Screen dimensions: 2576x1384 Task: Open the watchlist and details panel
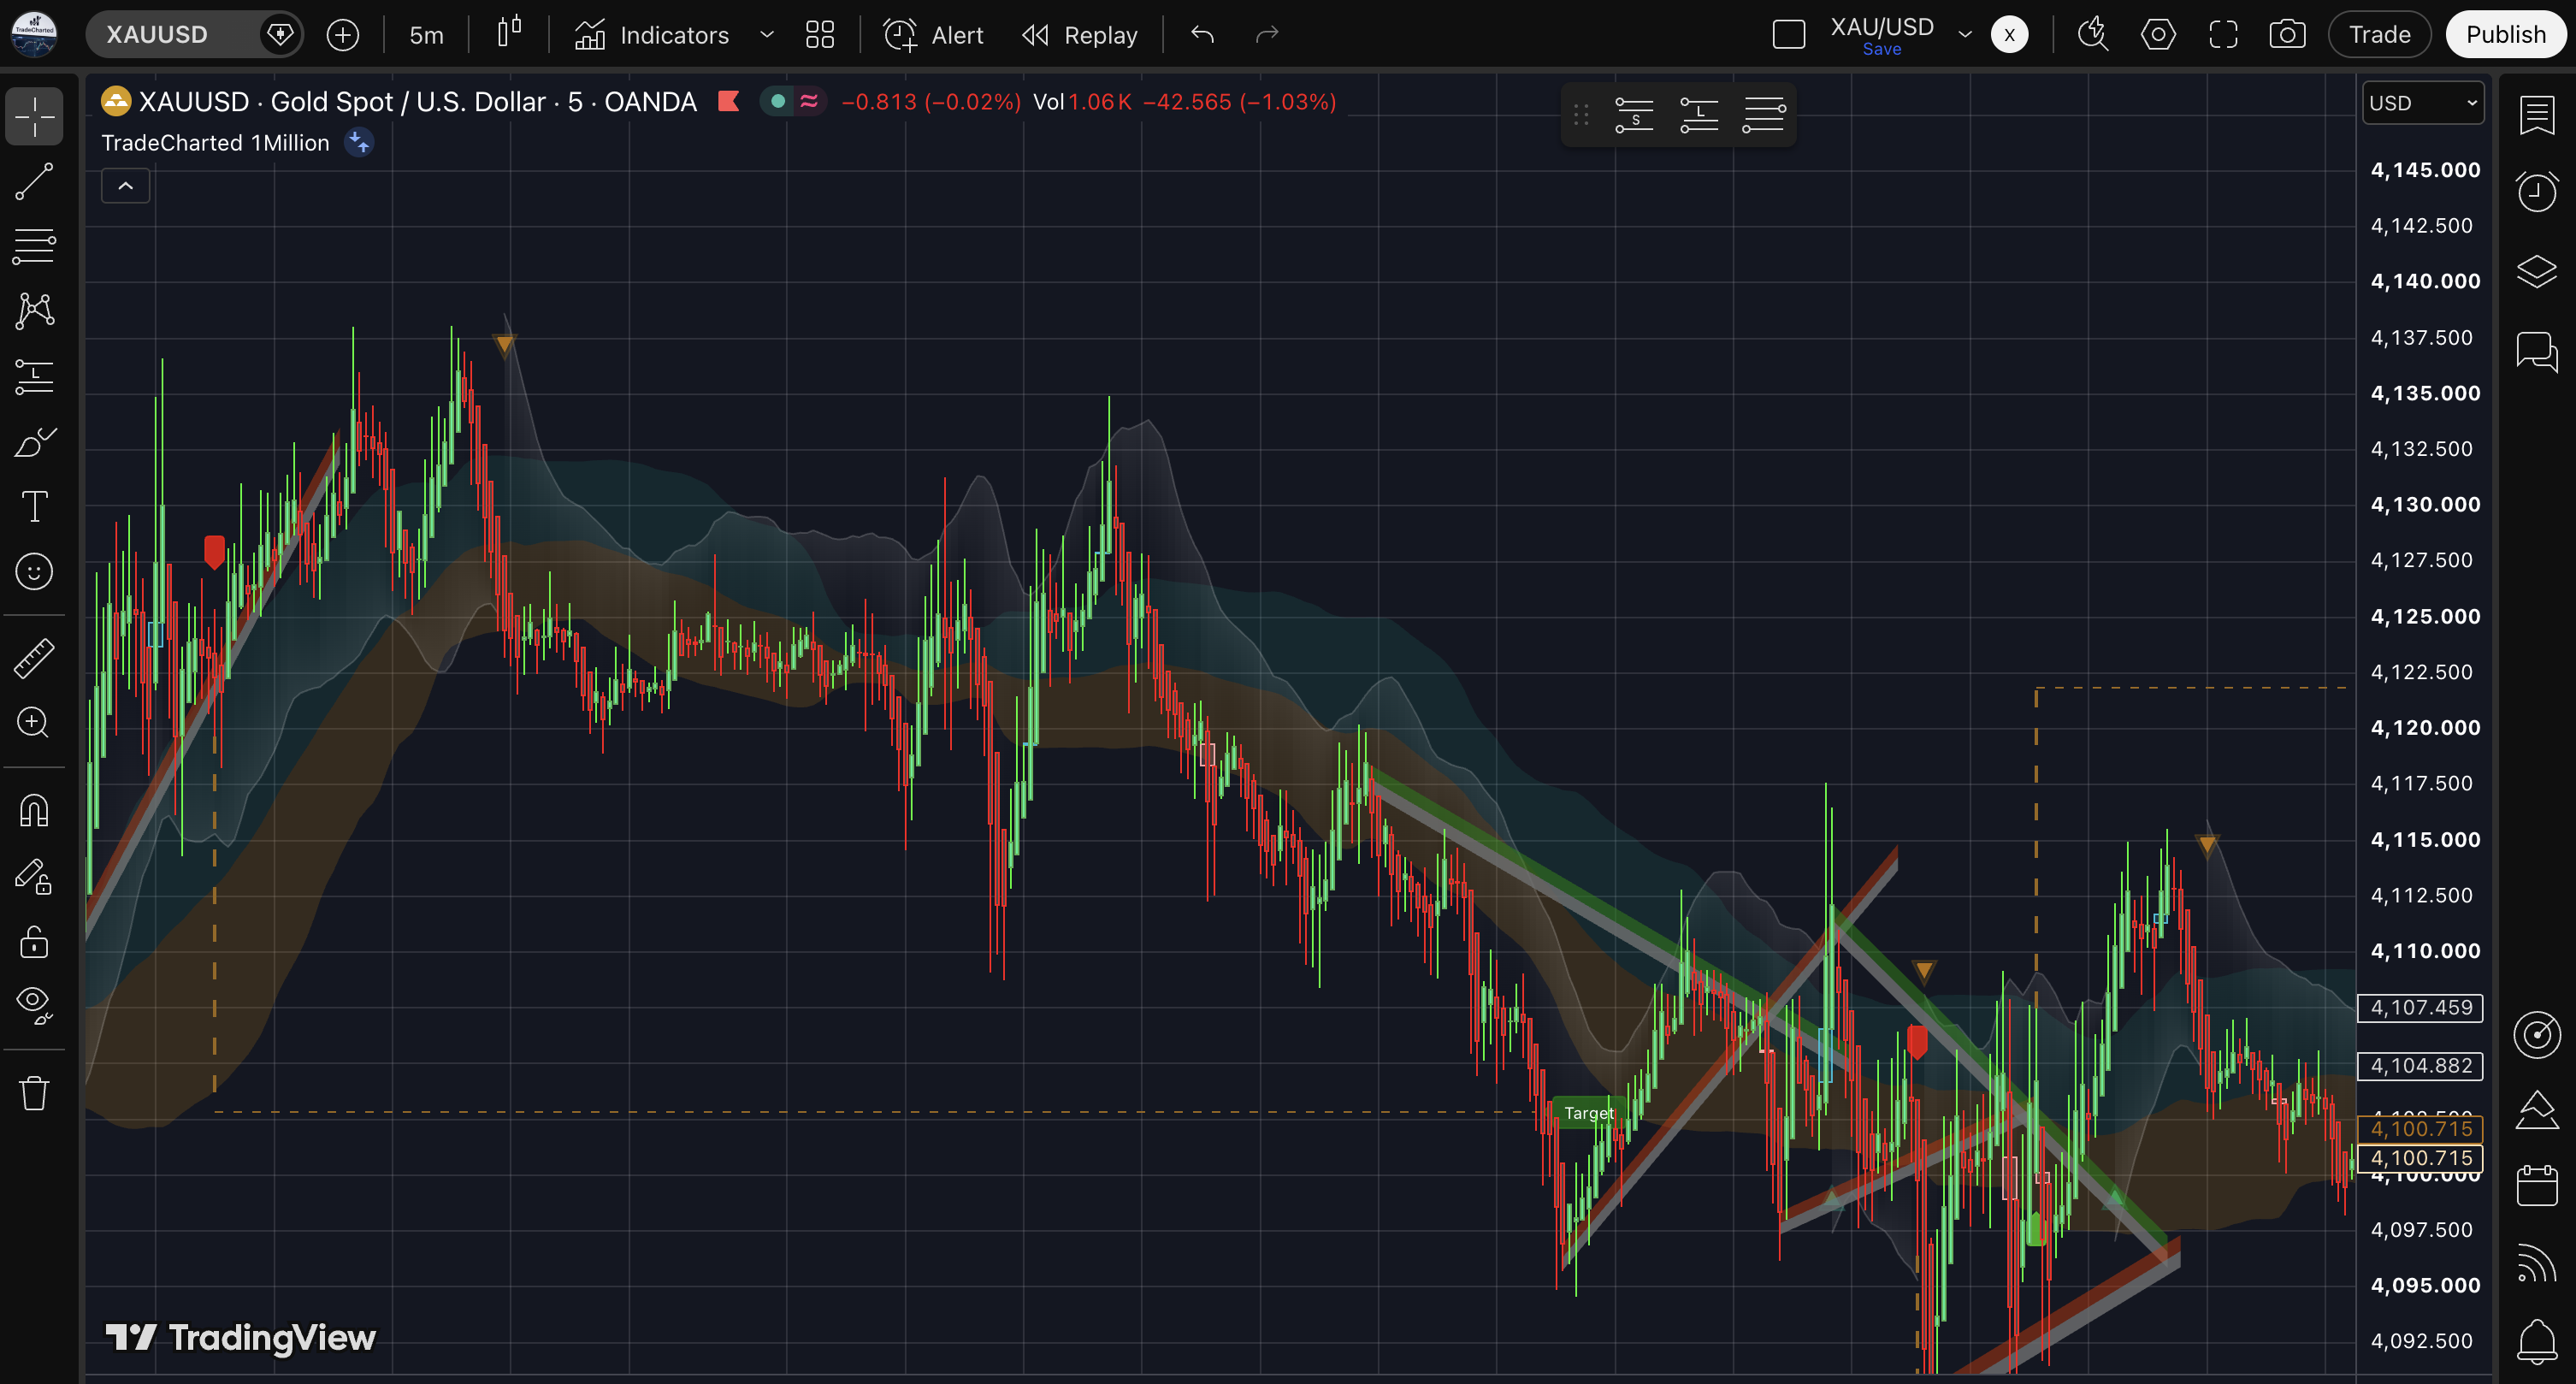[x=2537, y=116]
